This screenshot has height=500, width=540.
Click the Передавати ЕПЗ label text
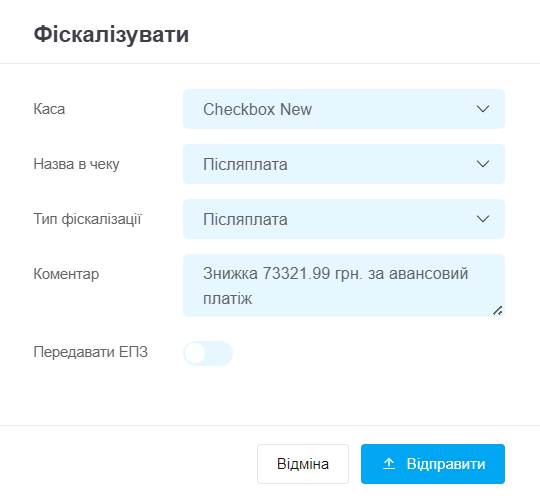click(91, 352)
